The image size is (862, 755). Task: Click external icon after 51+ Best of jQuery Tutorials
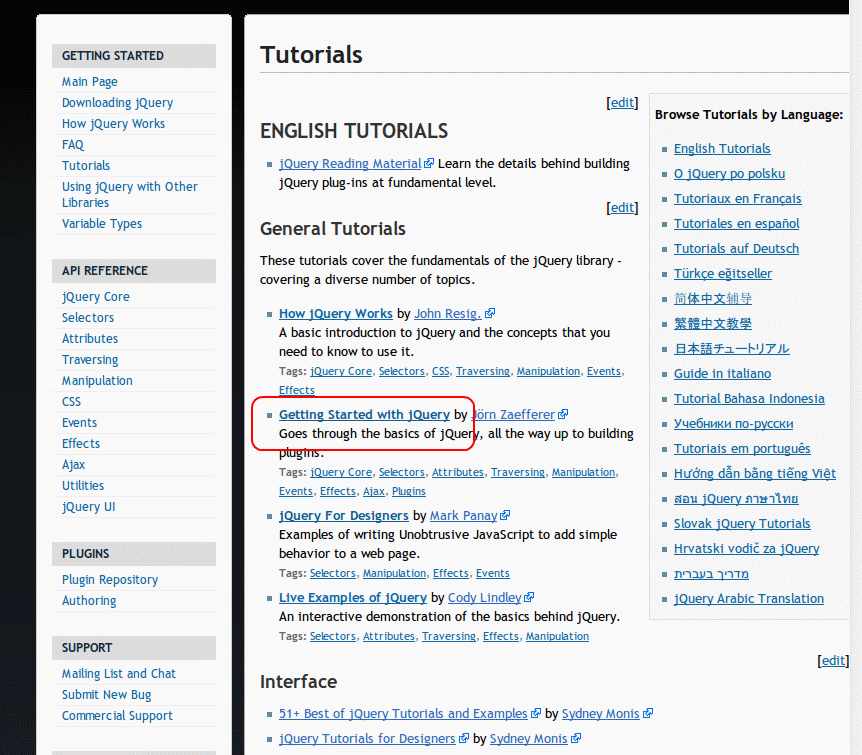pyautogui.click(x=536, y=713)
